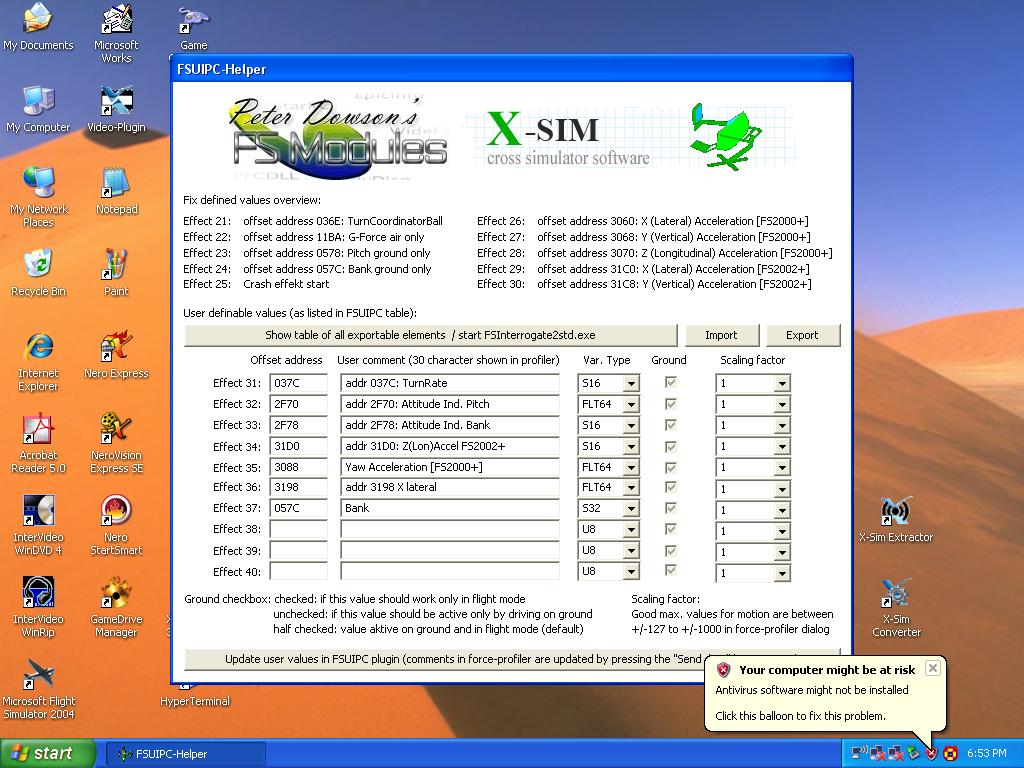The image size is (1024, 768).
Task: Click the Import button
Action: coord(721,335)
